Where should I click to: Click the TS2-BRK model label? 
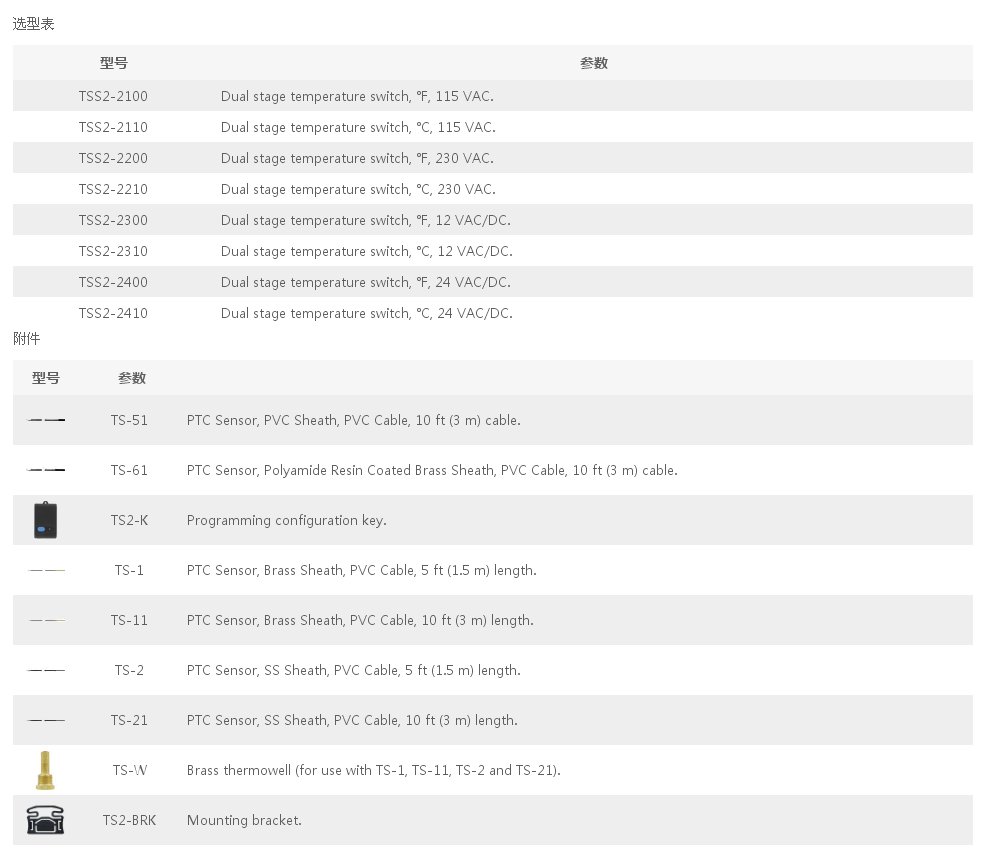click(x=130, y=820)
